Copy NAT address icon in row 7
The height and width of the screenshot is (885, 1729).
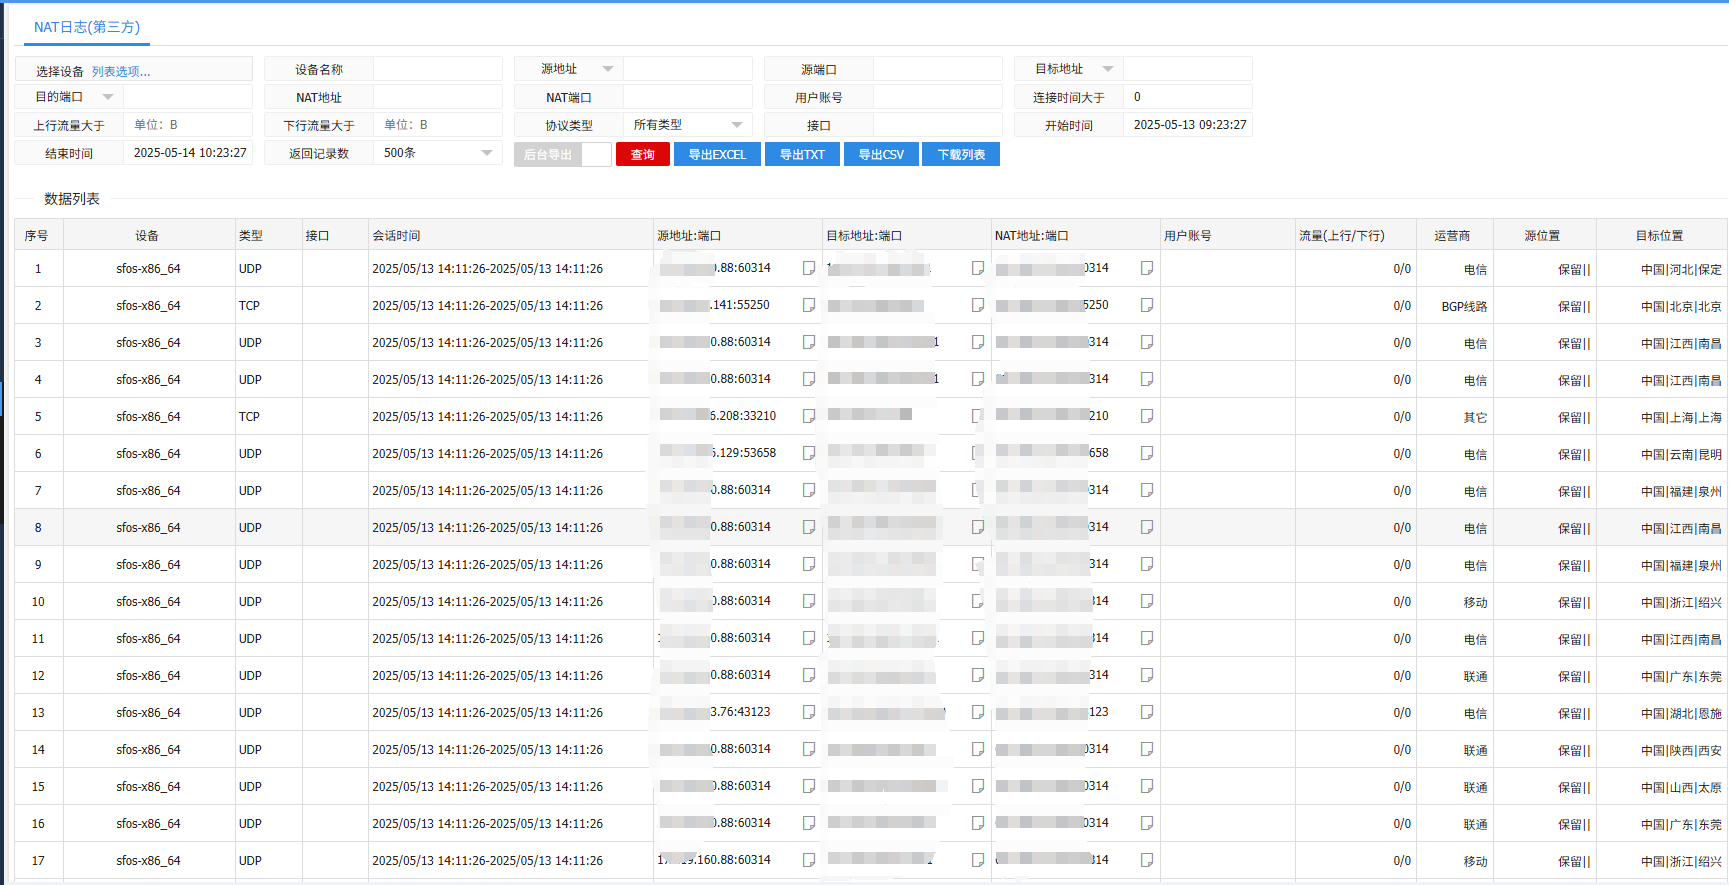click(x=1147, y=490)
